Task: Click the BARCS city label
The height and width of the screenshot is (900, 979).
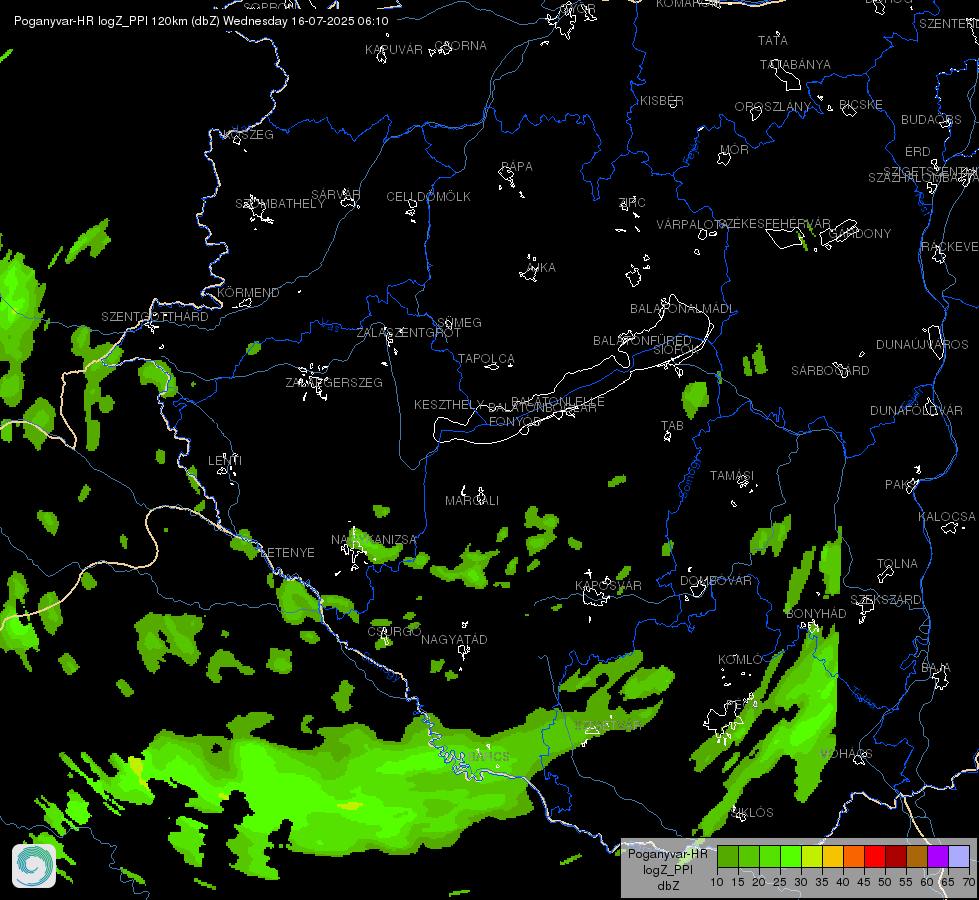Action: tap(489, 756)
